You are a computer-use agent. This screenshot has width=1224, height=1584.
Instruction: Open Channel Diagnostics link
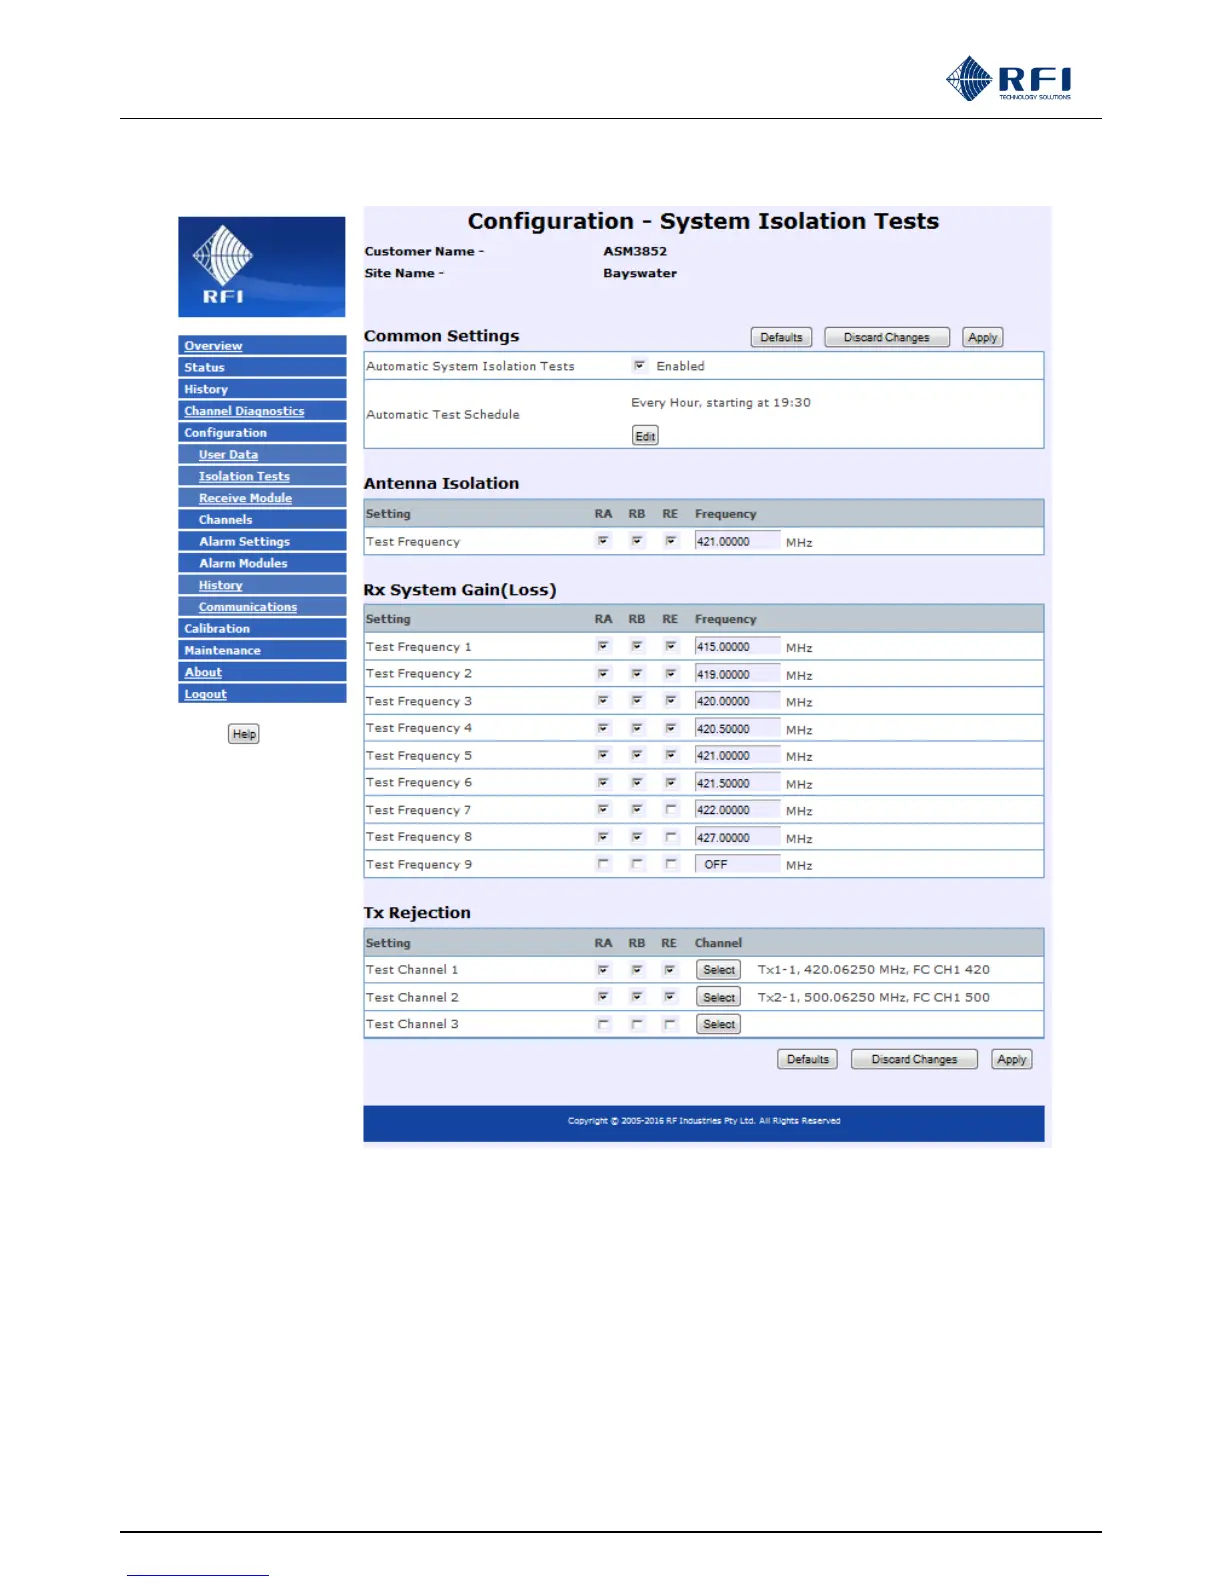click(x=244, y=411)
